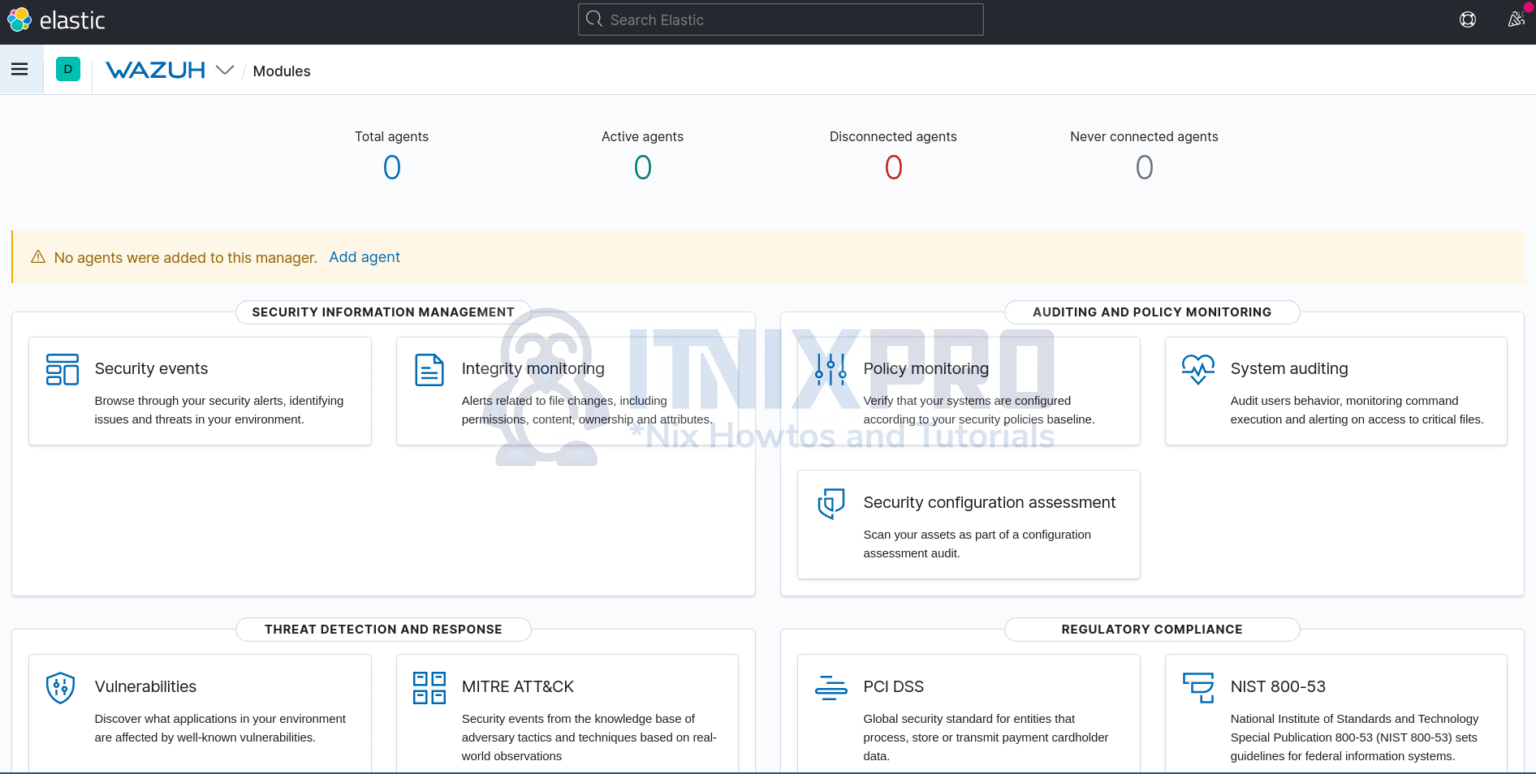Click the Auditing and Policy Monitoring heading
Viewport: 1536px width, 774px height.
pos(1152,312)
